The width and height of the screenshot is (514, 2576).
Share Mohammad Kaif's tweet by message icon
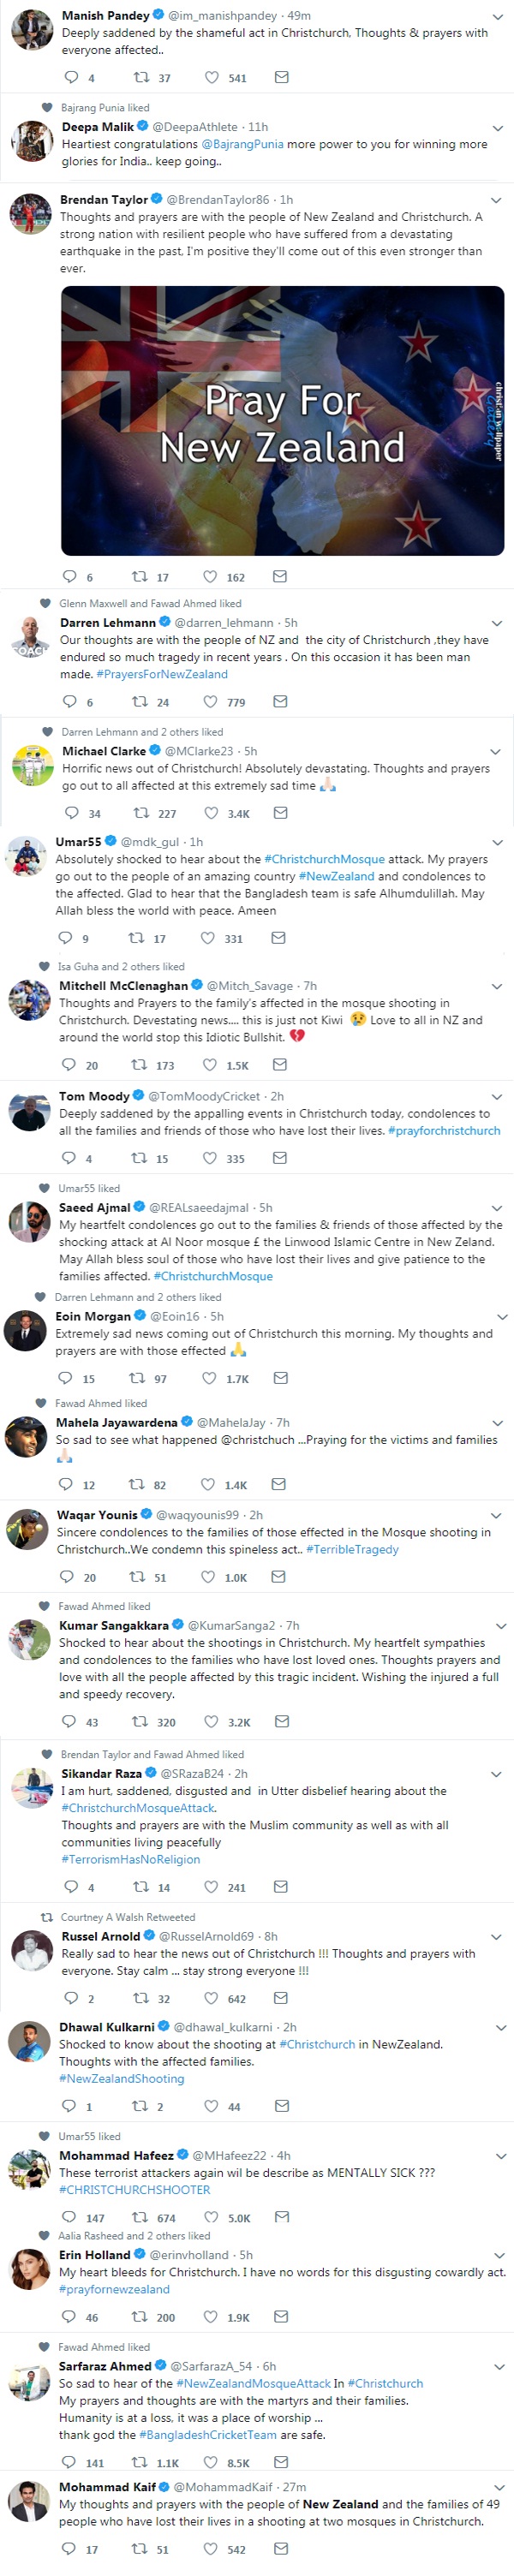tap(281, 2548)
